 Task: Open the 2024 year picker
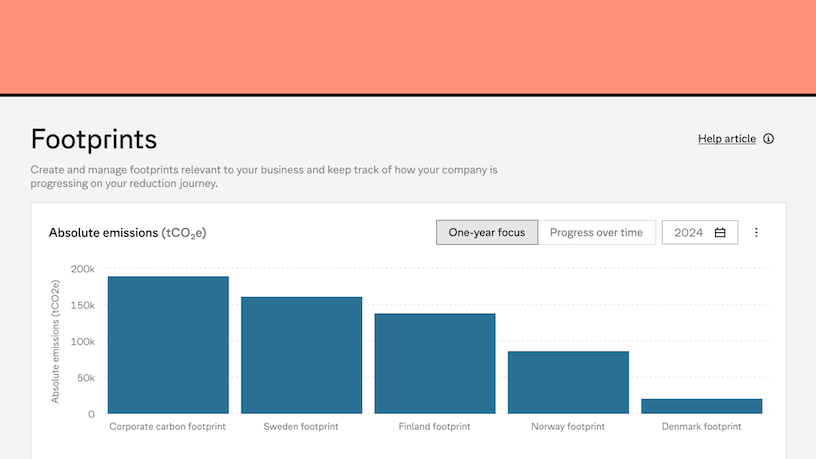pyautogui.click(x=699, y=233)
